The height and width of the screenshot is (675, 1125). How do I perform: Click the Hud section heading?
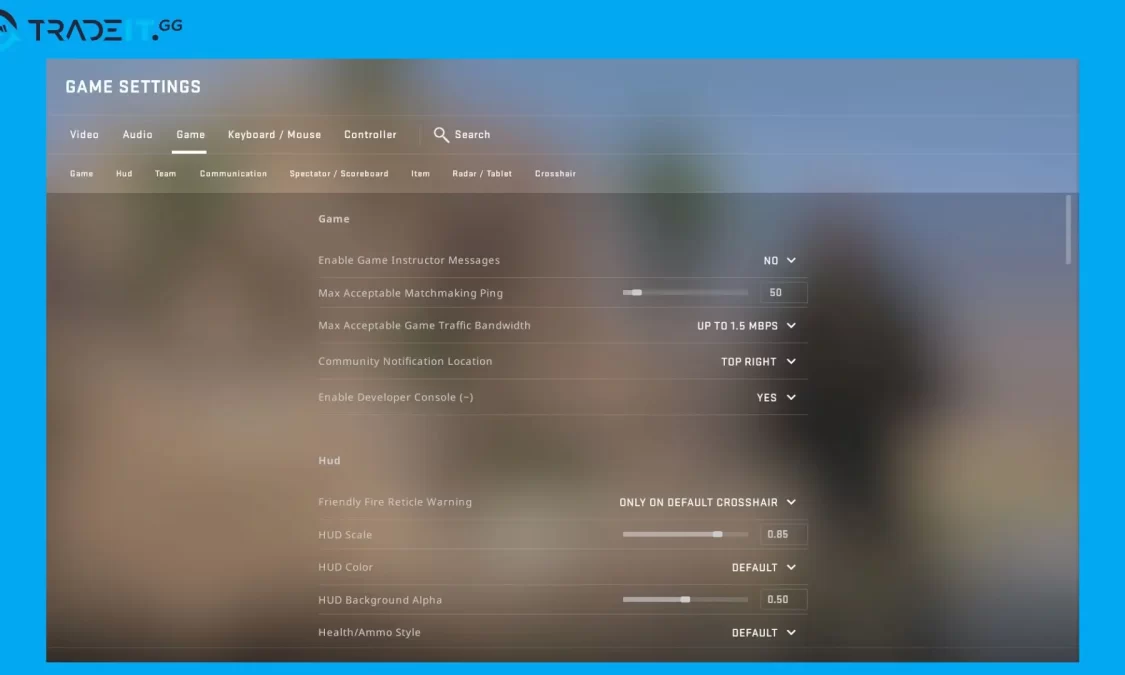tap(329, 461)
